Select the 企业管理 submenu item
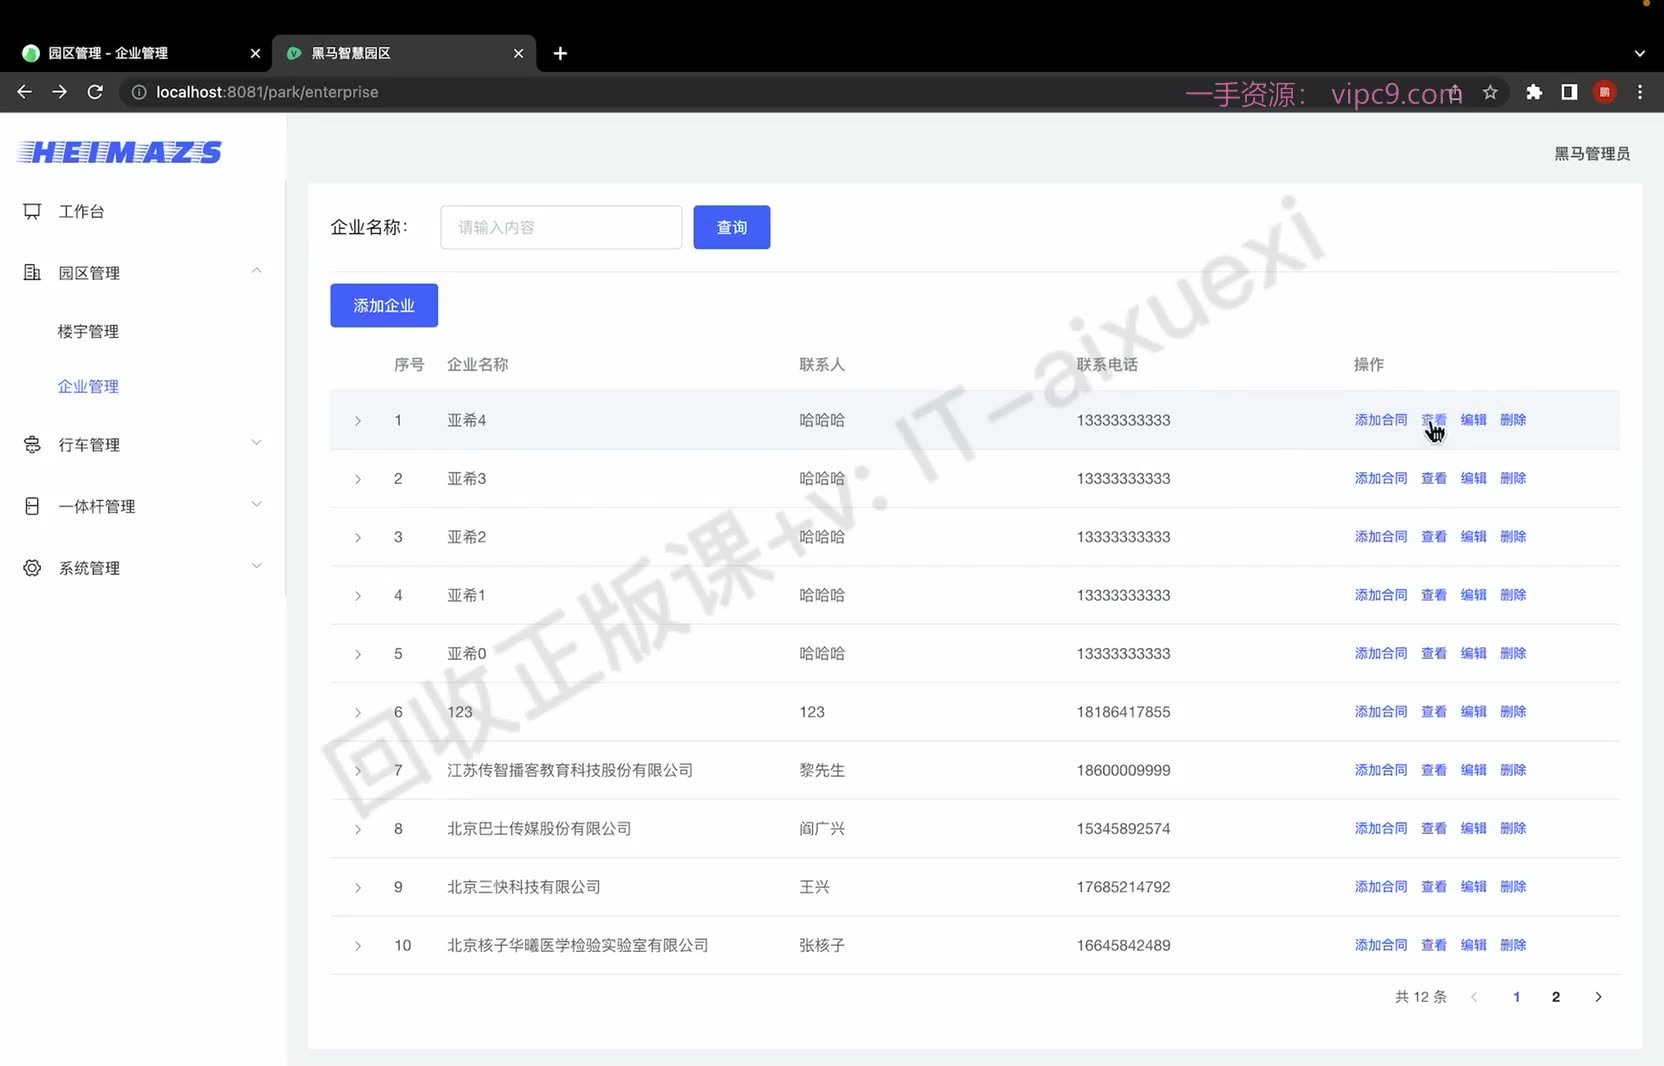The height and width of the screenshot is (1066, 1664). pos(88,387)
